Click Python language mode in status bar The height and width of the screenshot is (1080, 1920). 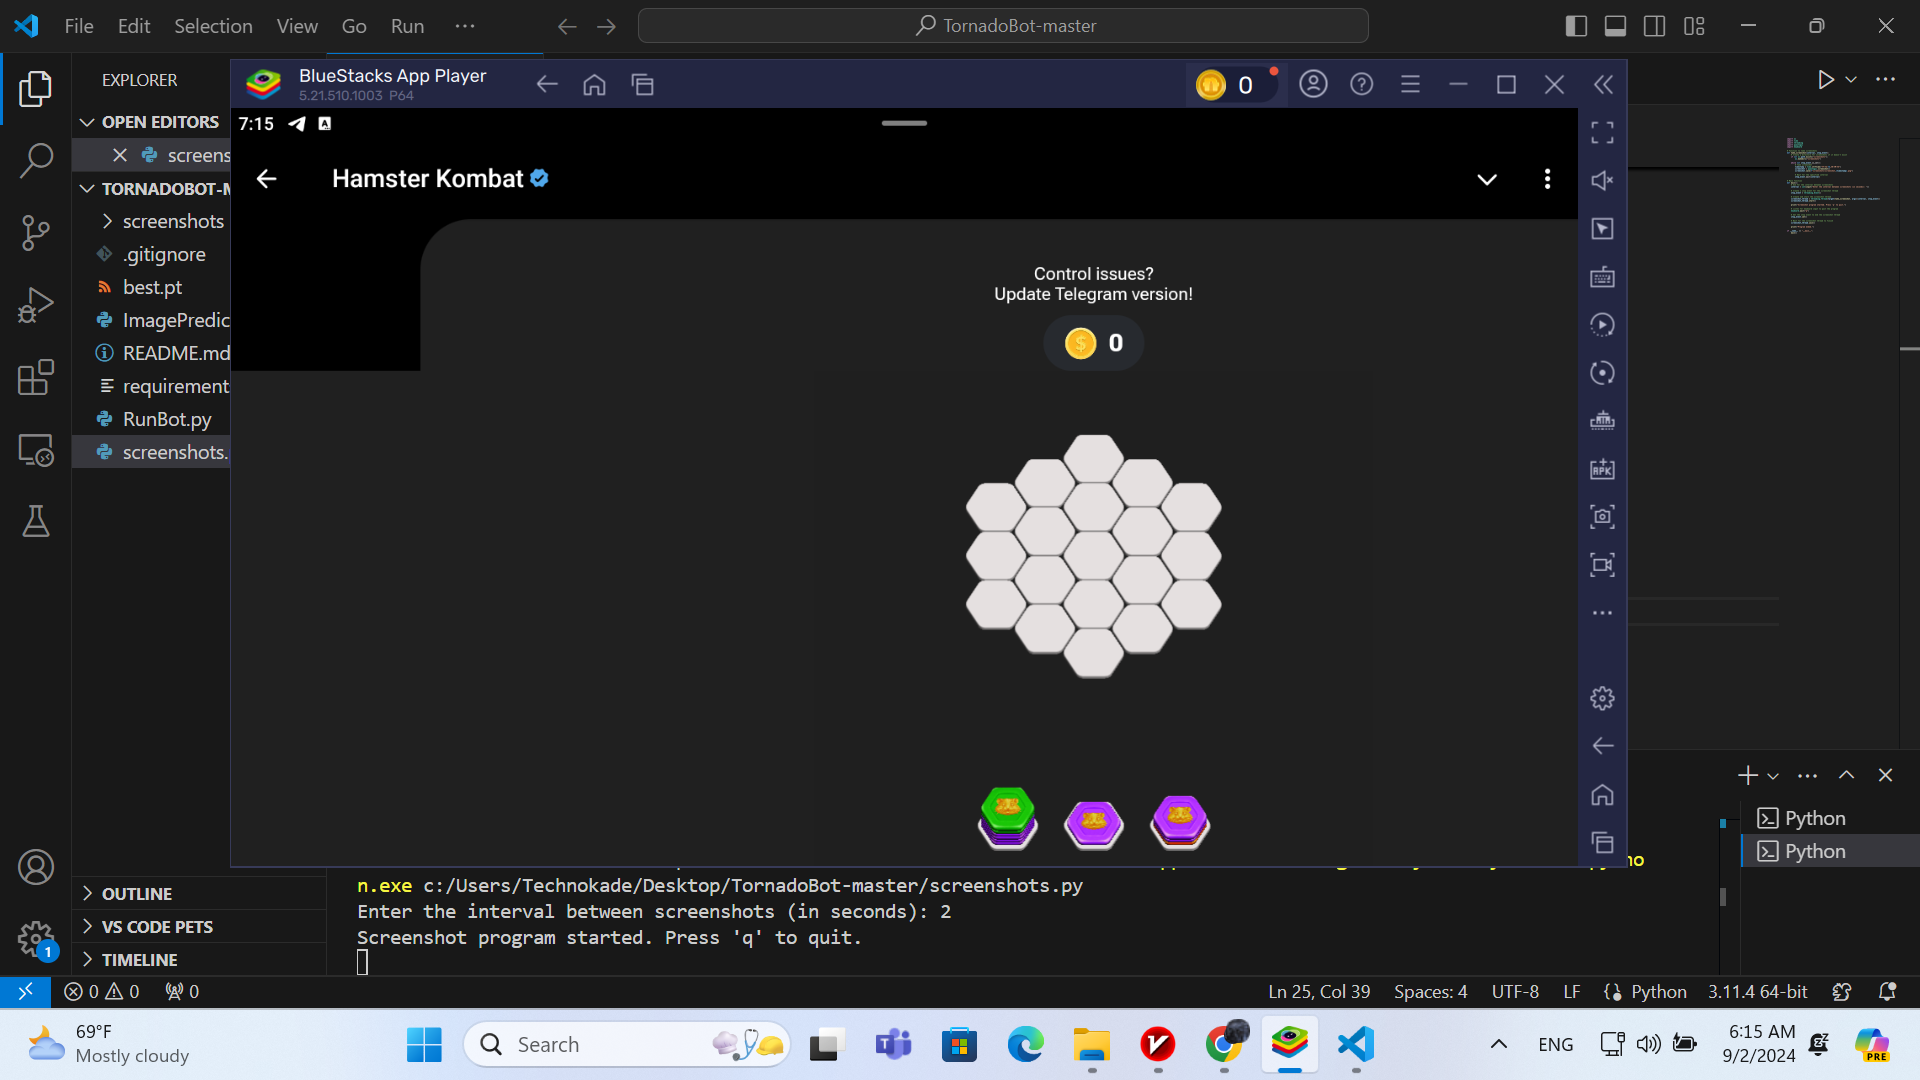click(1658, 991)
